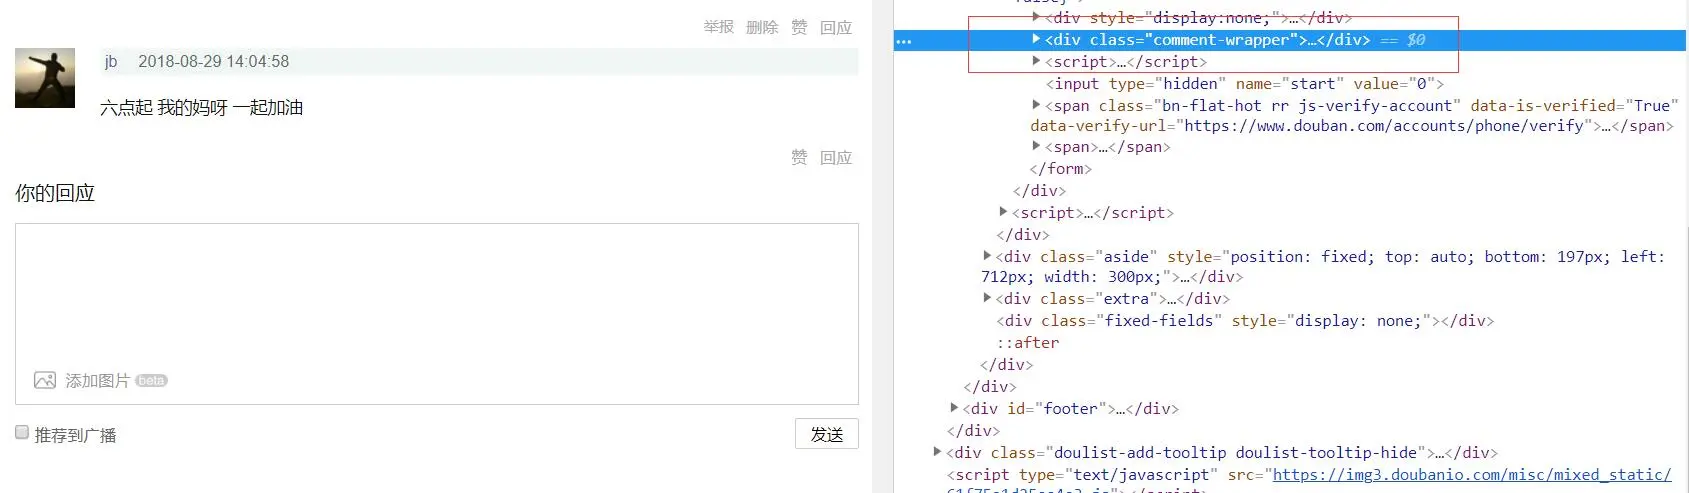Click the comment text 六点起 我的妈呀 一起加油

(x=201, y=107)
